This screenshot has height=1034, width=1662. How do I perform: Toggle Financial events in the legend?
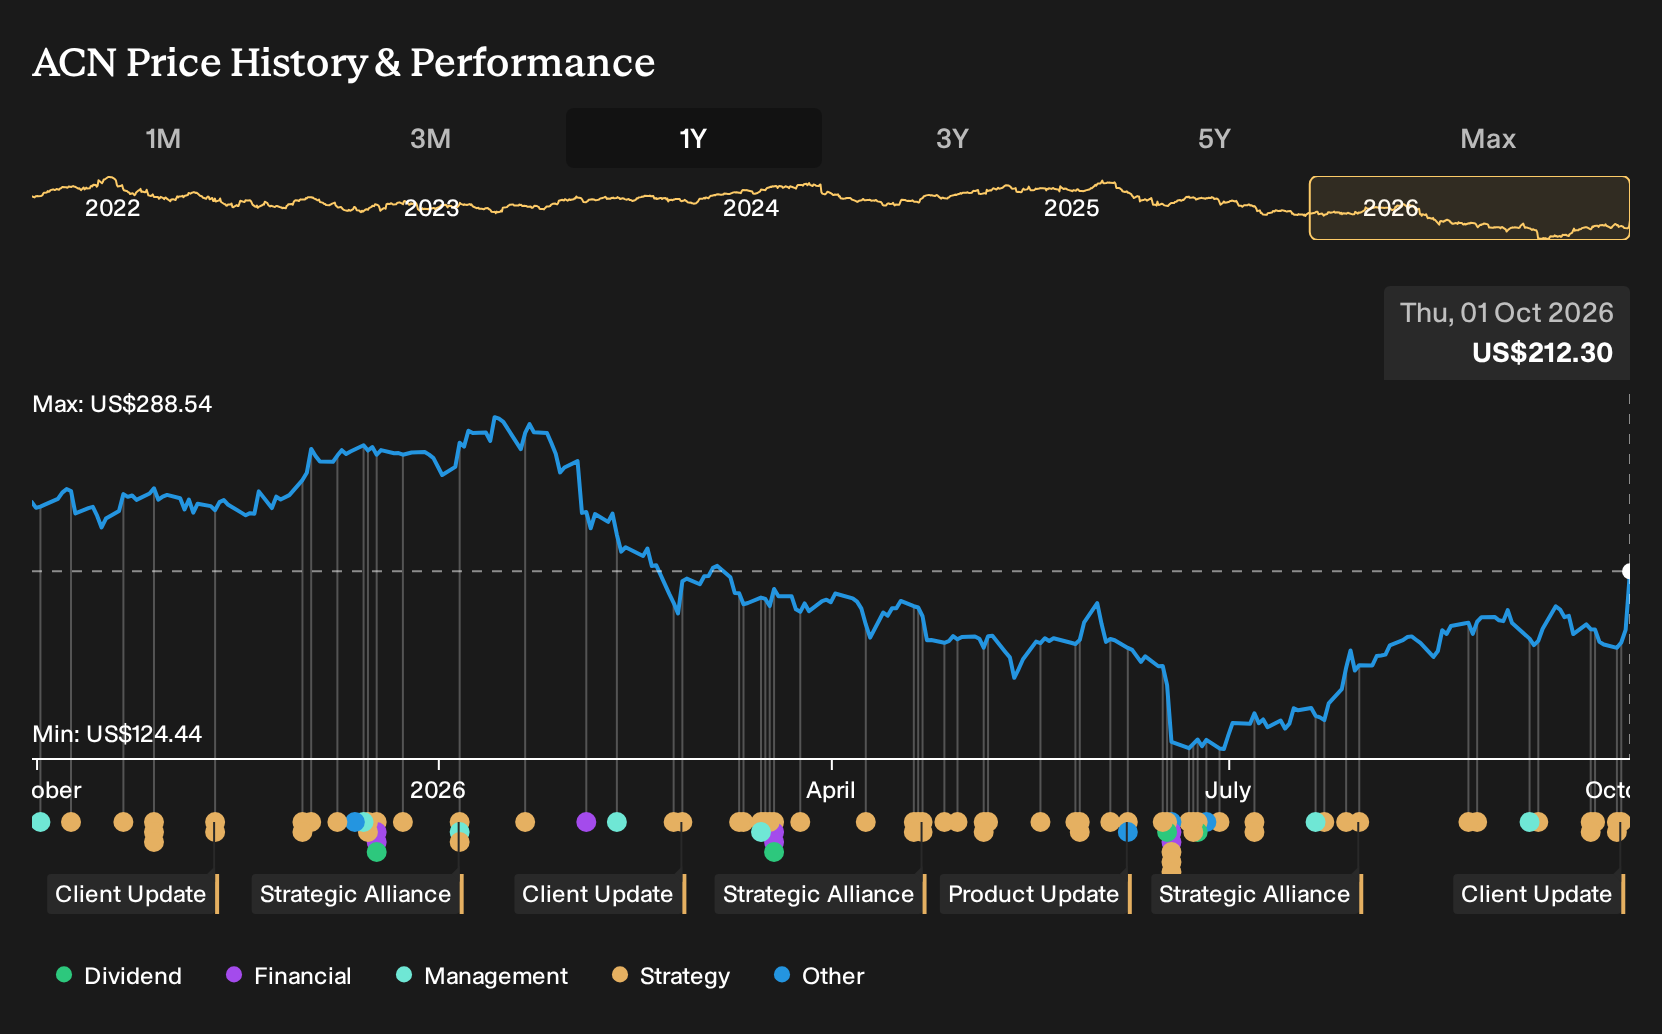click(x=289, y=976)
